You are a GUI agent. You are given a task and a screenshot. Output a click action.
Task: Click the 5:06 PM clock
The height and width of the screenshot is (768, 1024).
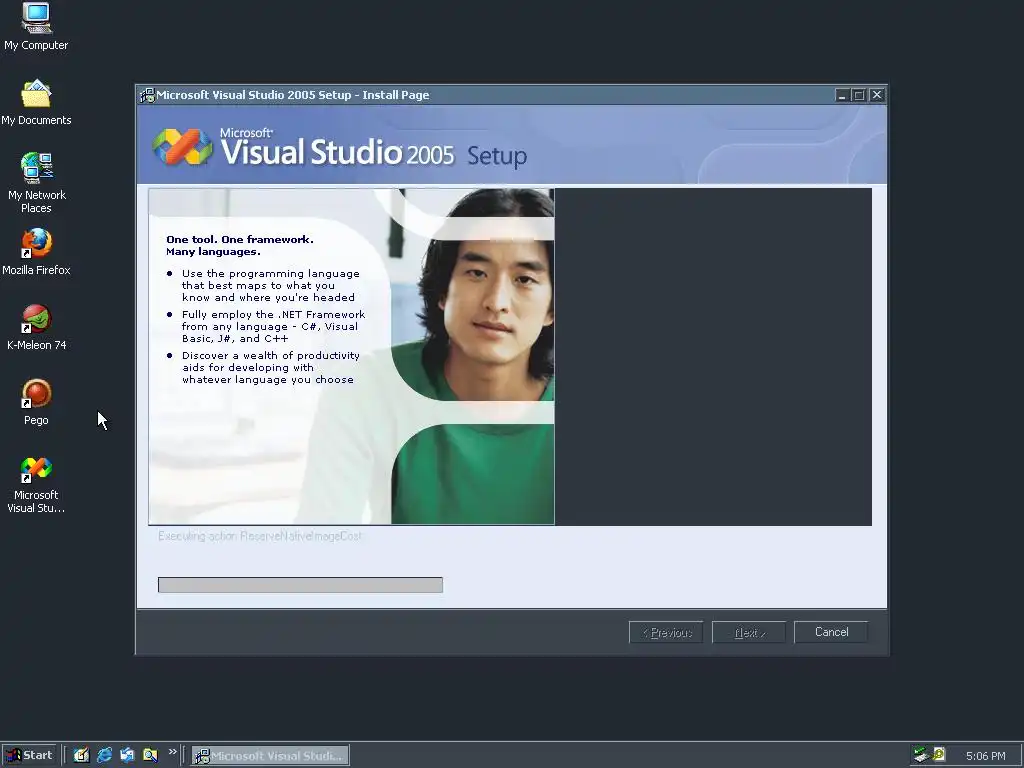(x=985, y=756)
